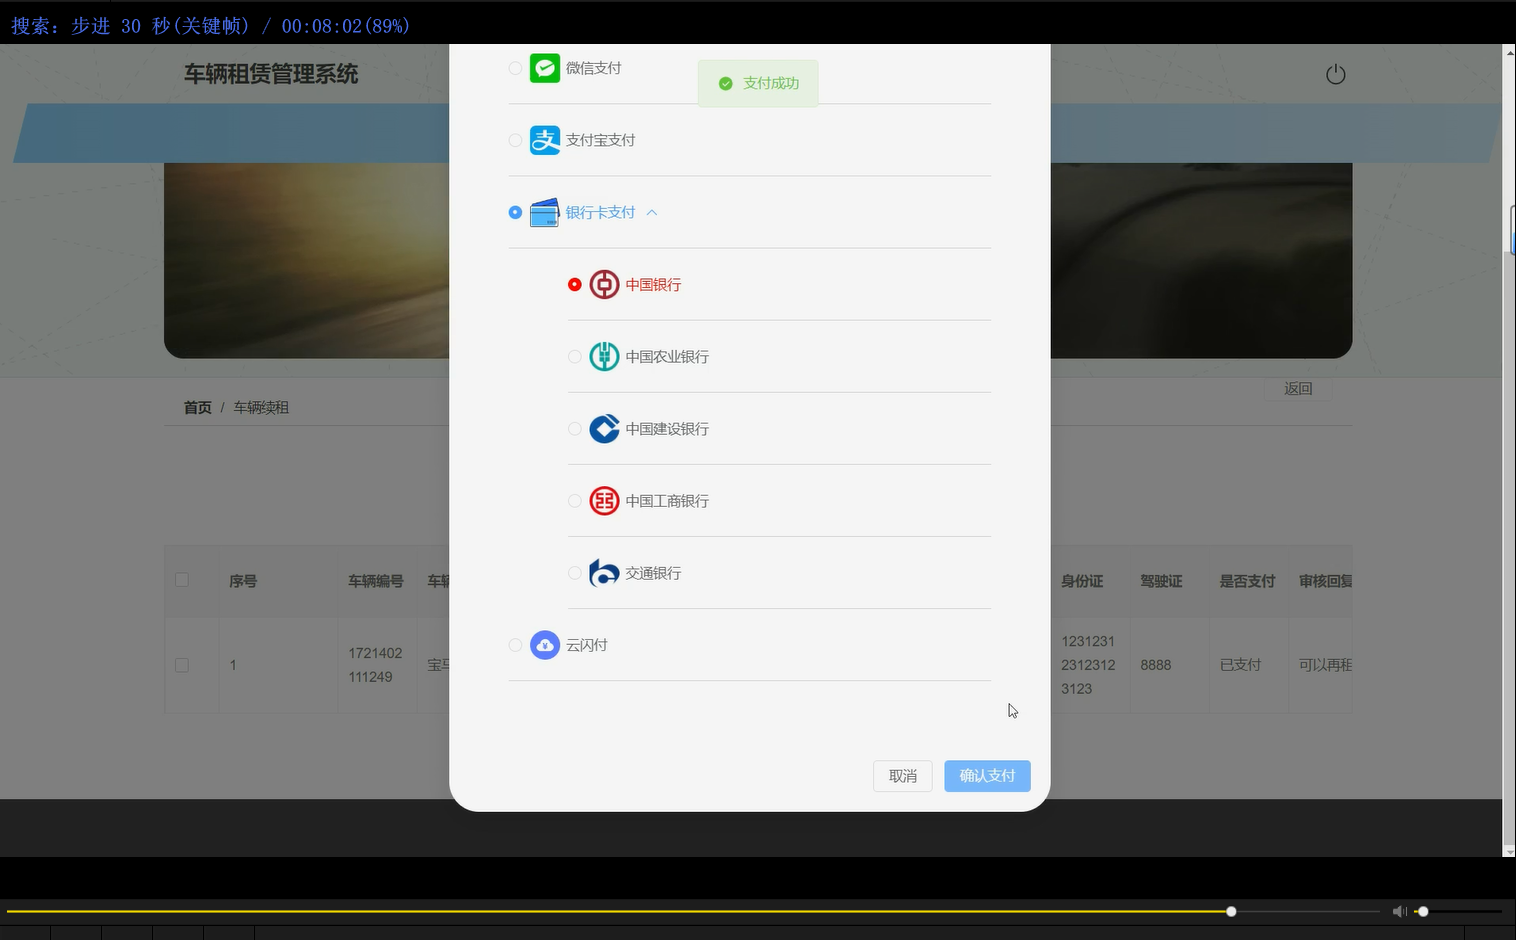Click the 支付成功 notification text

point(771,83)
